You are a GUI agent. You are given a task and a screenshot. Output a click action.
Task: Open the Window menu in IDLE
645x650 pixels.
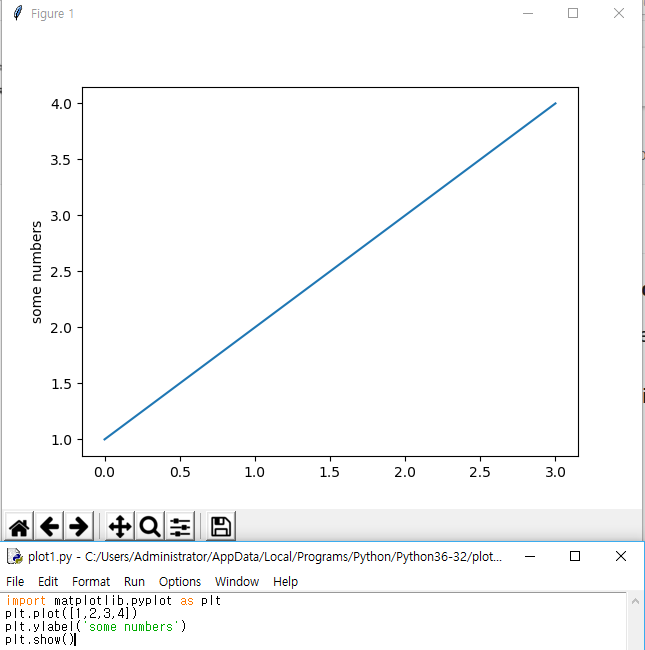click(x=237, y=582)
